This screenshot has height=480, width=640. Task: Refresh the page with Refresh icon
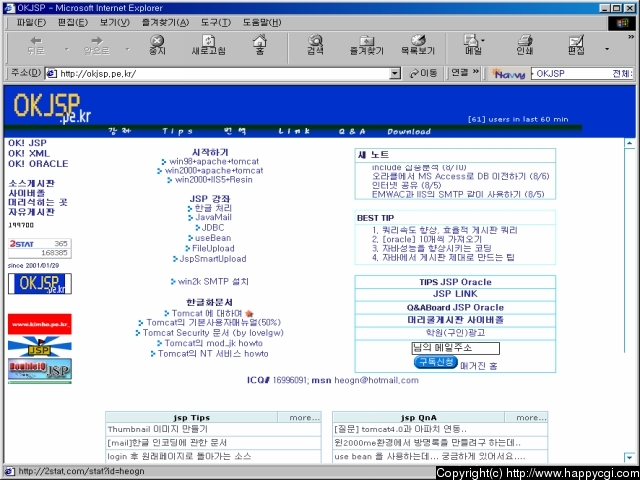pyautogui.click(x=209, y=40)
